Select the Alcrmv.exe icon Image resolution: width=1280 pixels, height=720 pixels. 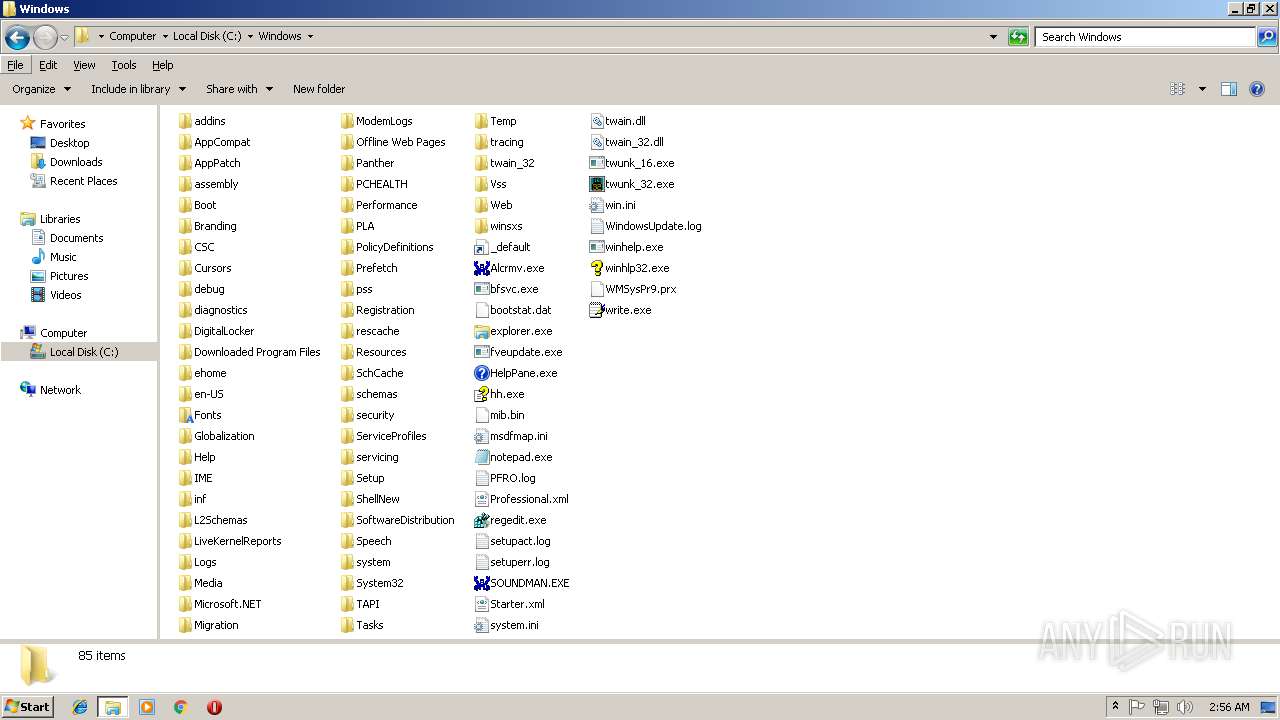(481, 268)
